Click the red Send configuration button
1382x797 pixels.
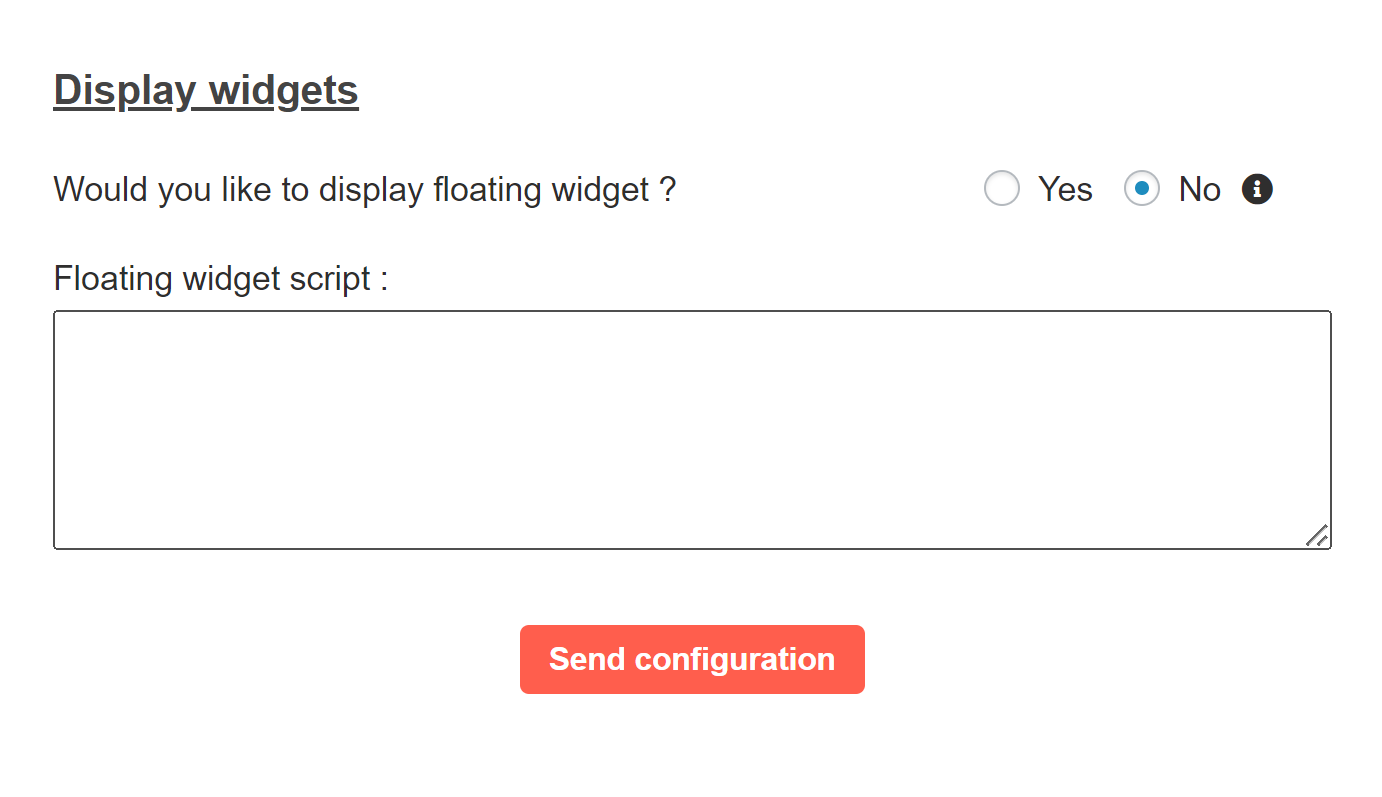pos(692,659)
